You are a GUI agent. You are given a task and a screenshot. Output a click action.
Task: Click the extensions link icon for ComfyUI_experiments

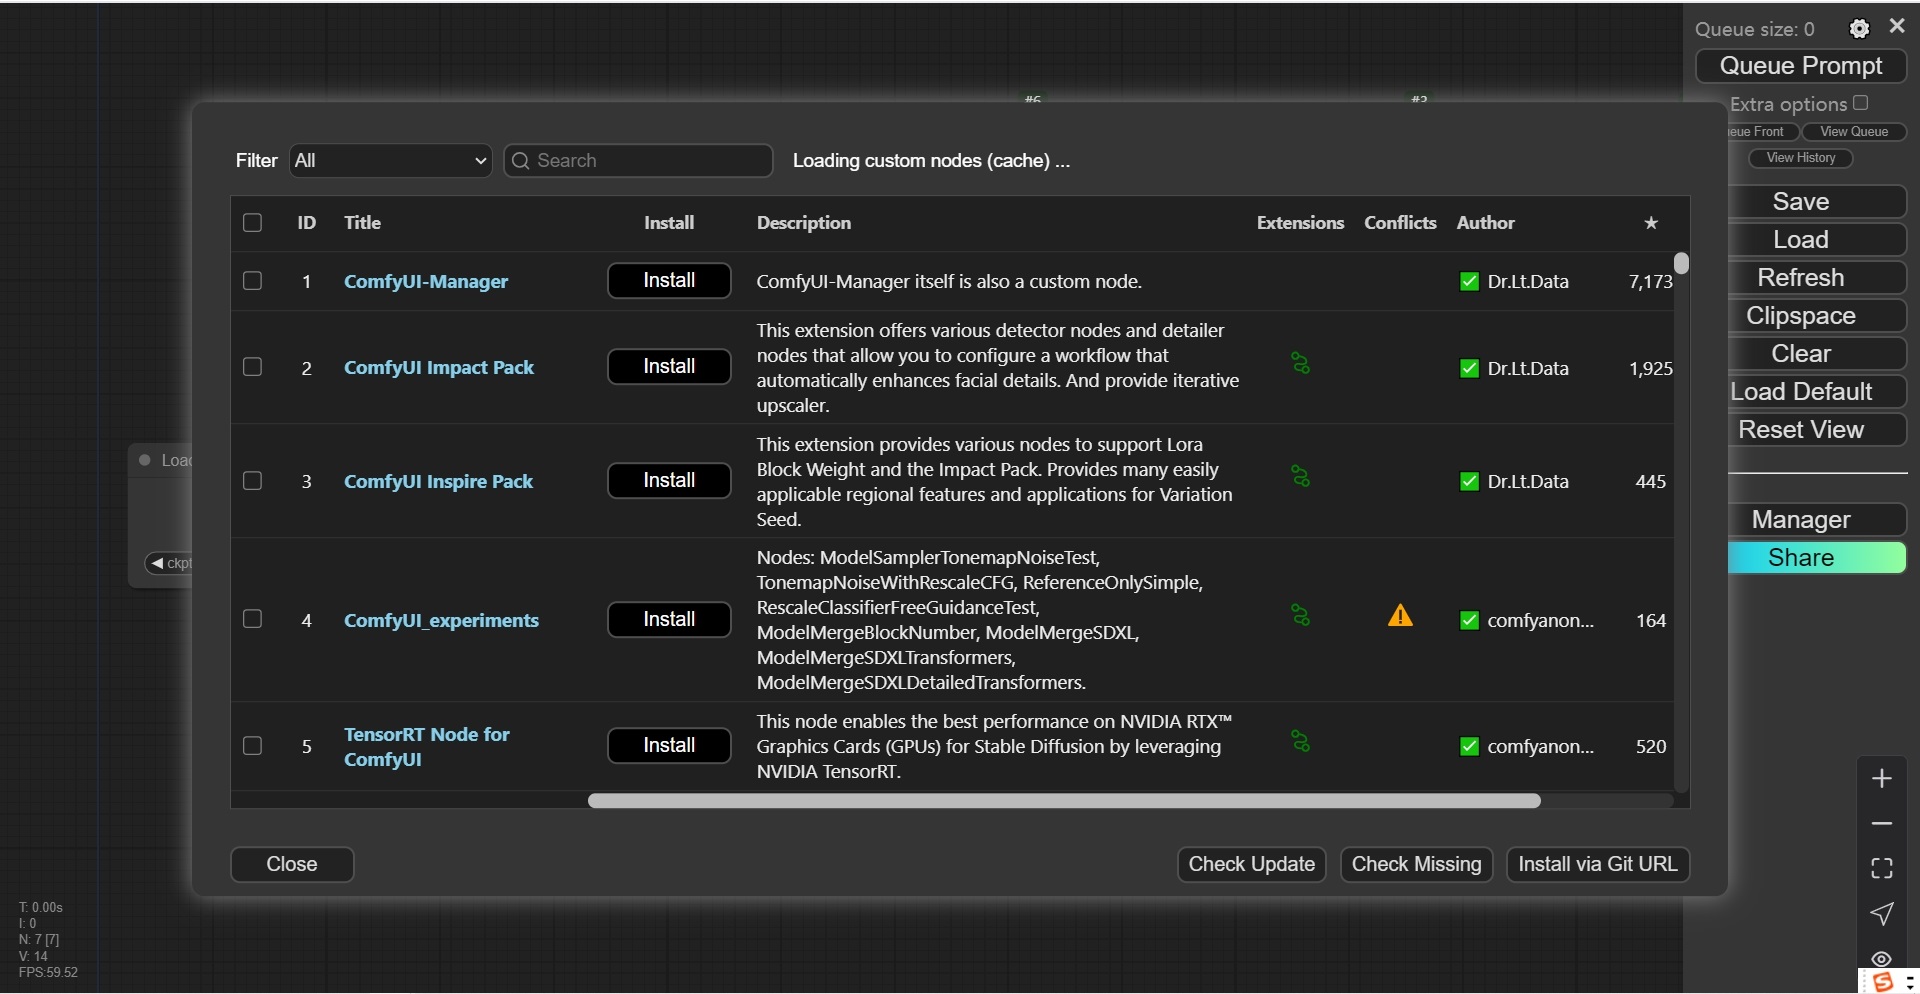[1300, 616]
